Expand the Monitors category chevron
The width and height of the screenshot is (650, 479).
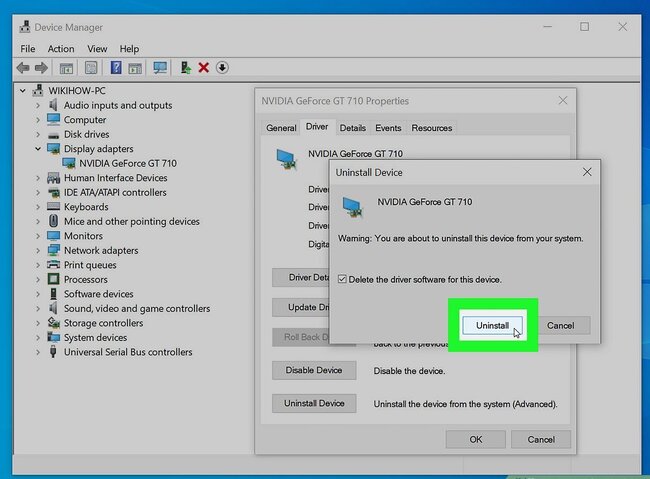[x=38, y=236]
